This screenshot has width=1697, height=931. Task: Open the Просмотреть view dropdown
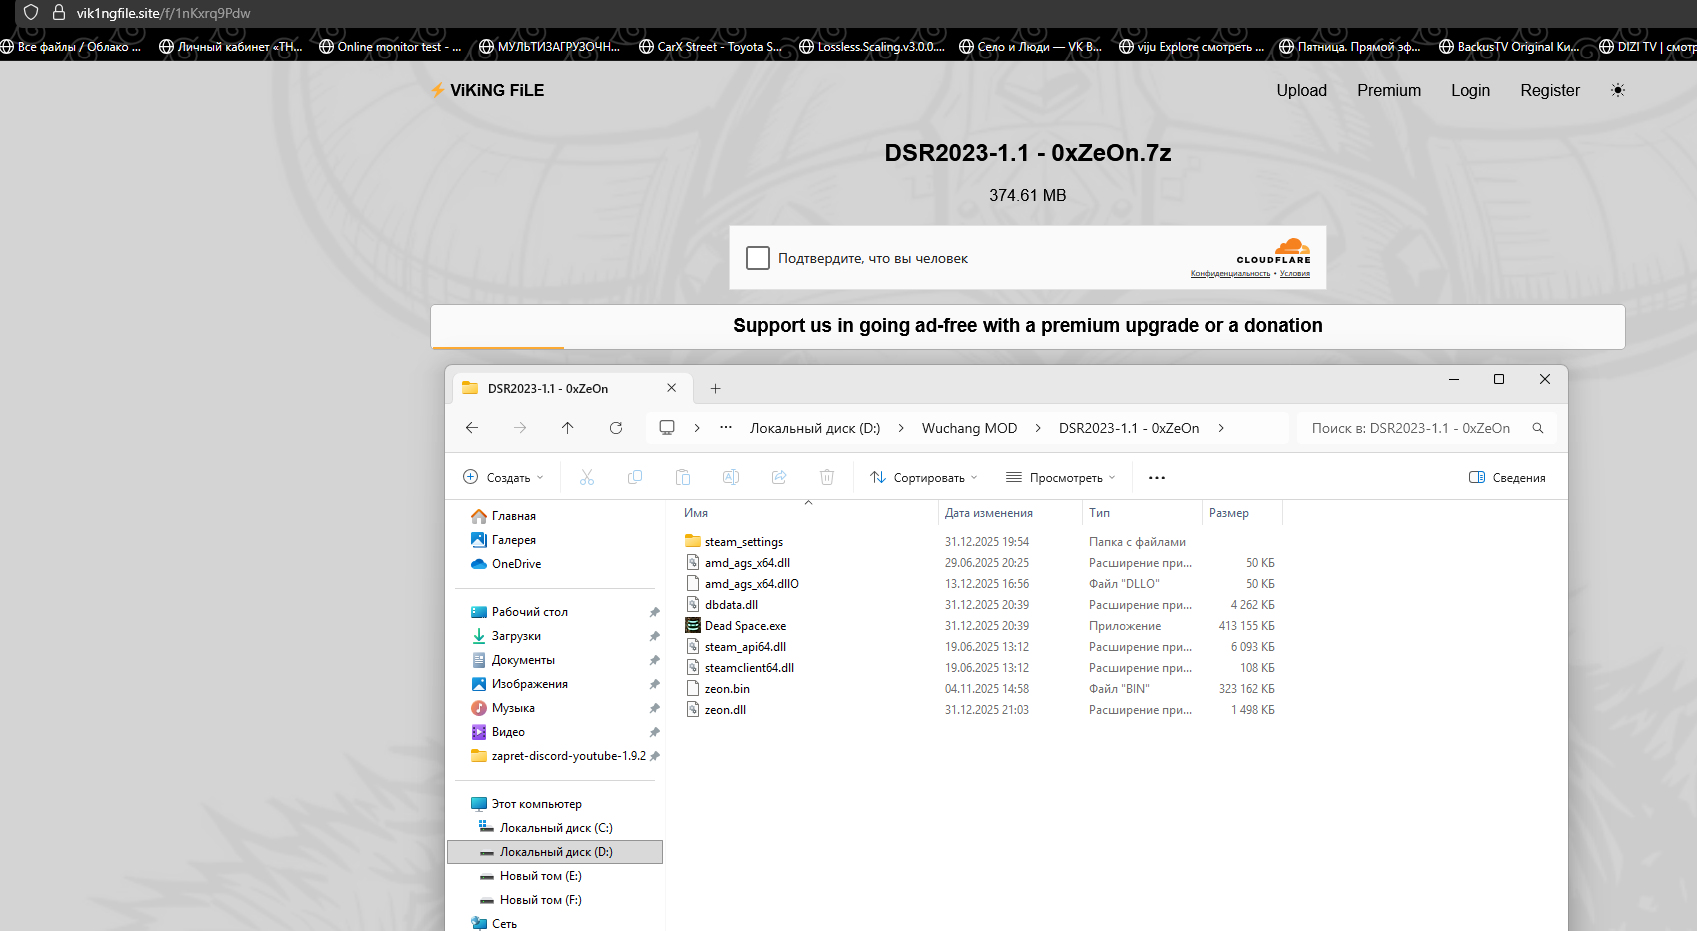[1060, 478]
